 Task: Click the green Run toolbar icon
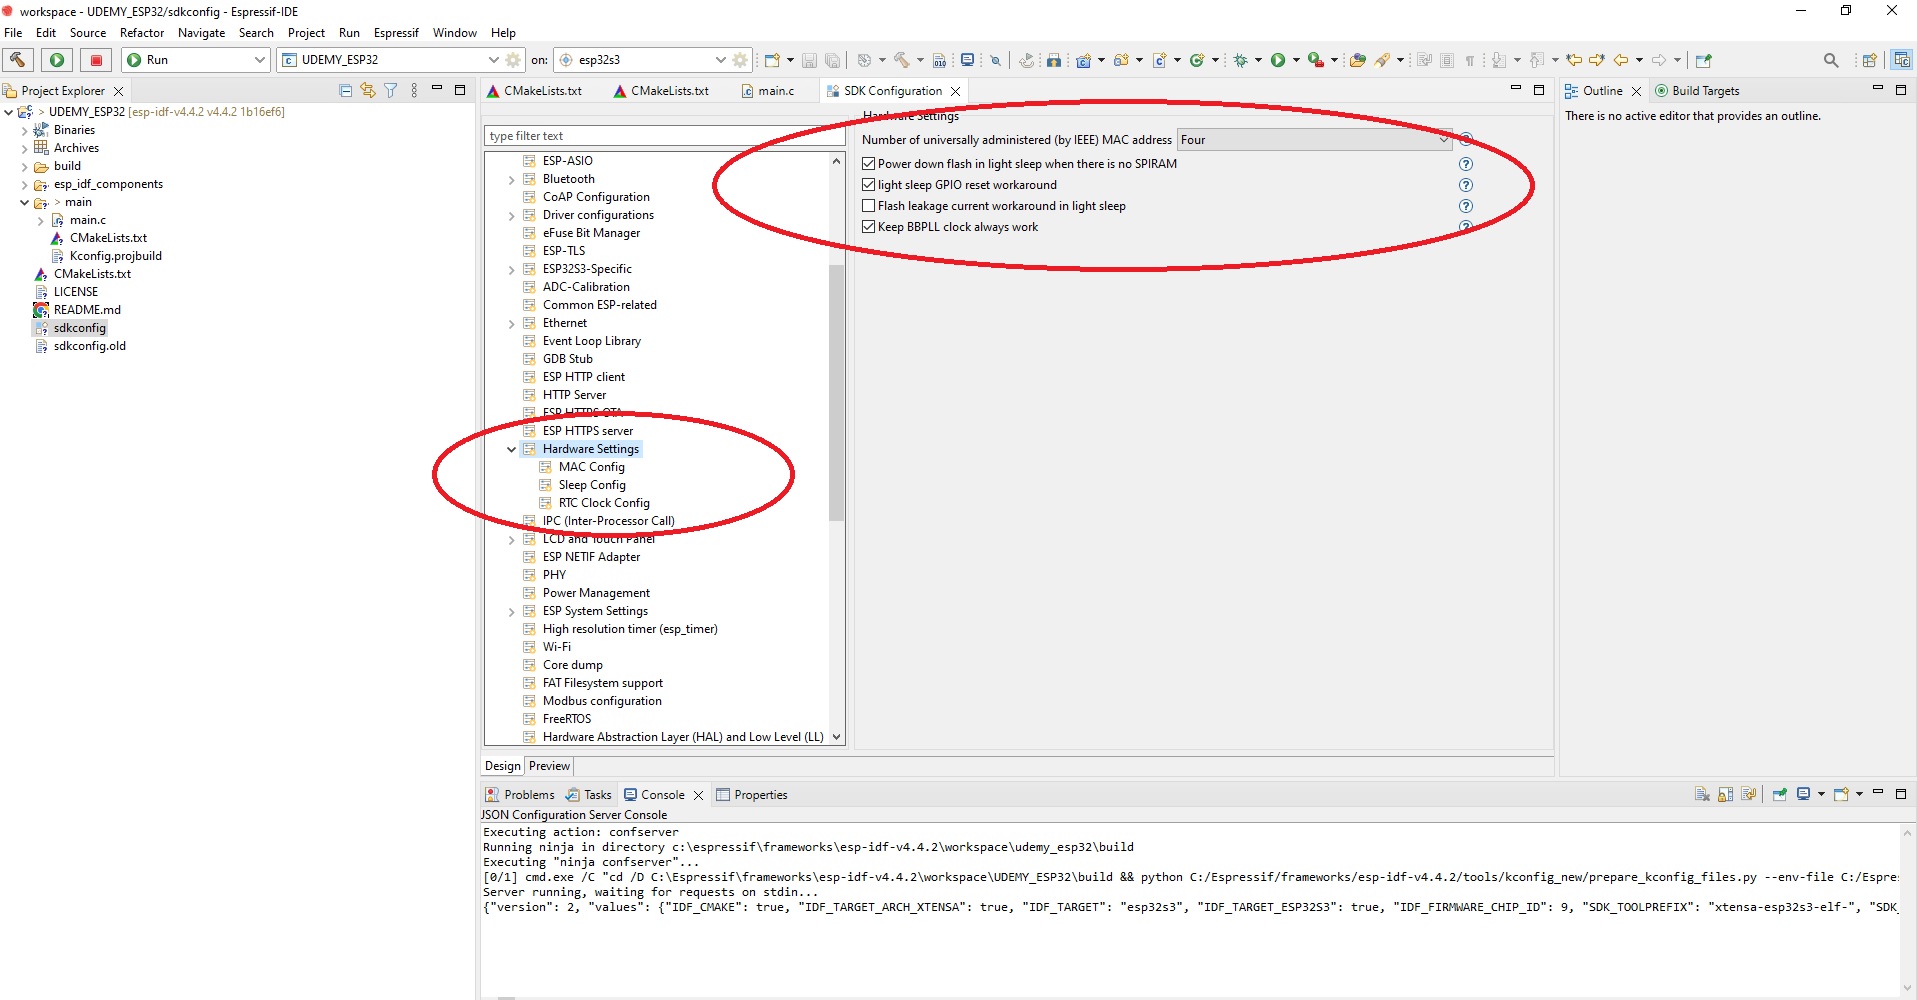click(1278, 60)
